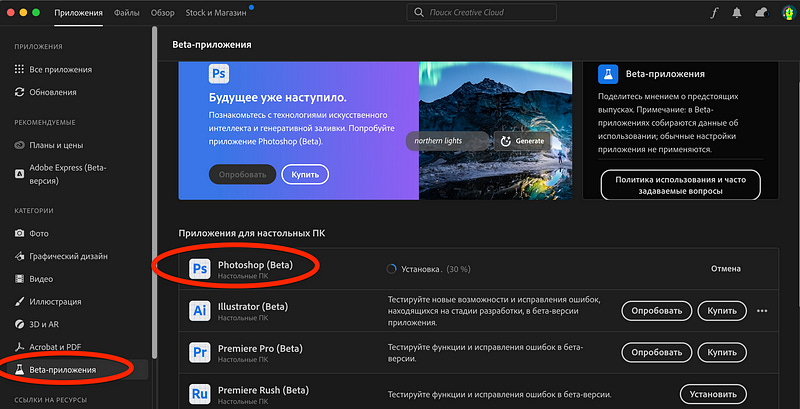Image resolution: width=800 pixels, height=409 pixels.
Task: Select the Иллюстрация category
Action: coord(56,301)
